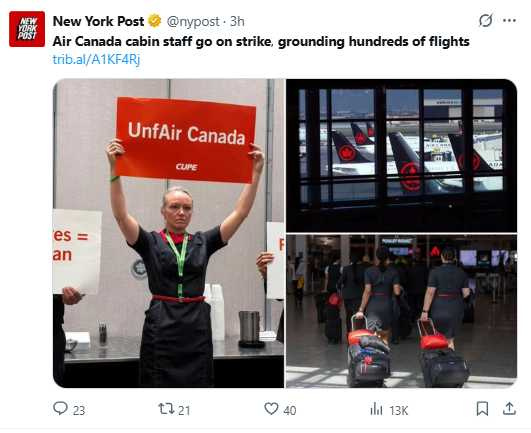The height and width of the screenshot is (433, 531).
Task: Click the New York Post display name
Action: (x=98, y=21)
